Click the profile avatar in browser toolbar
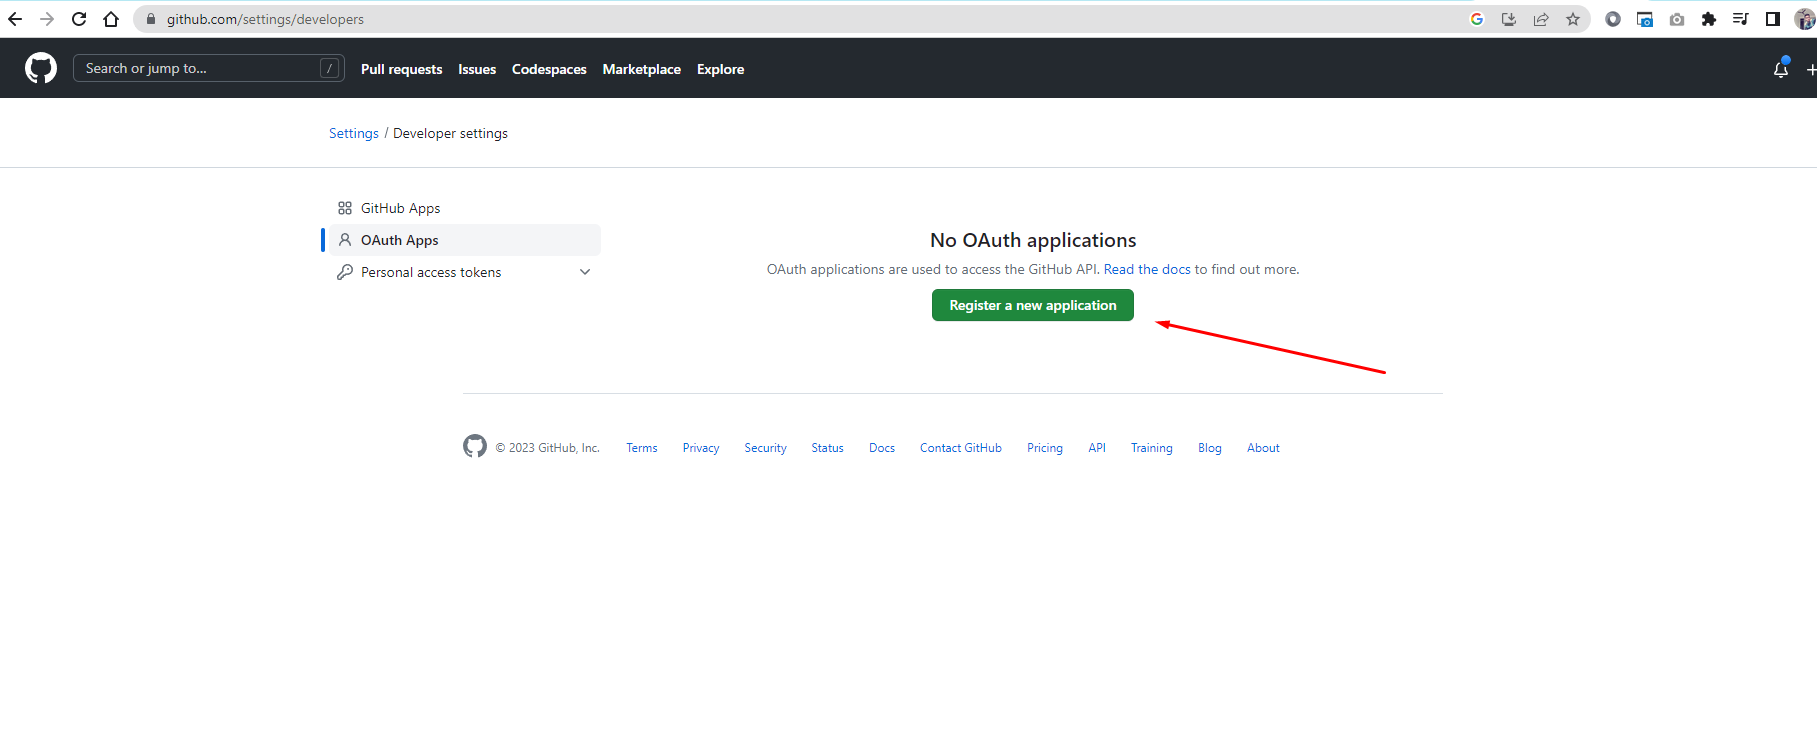1817x745 pixels. 1805,19
